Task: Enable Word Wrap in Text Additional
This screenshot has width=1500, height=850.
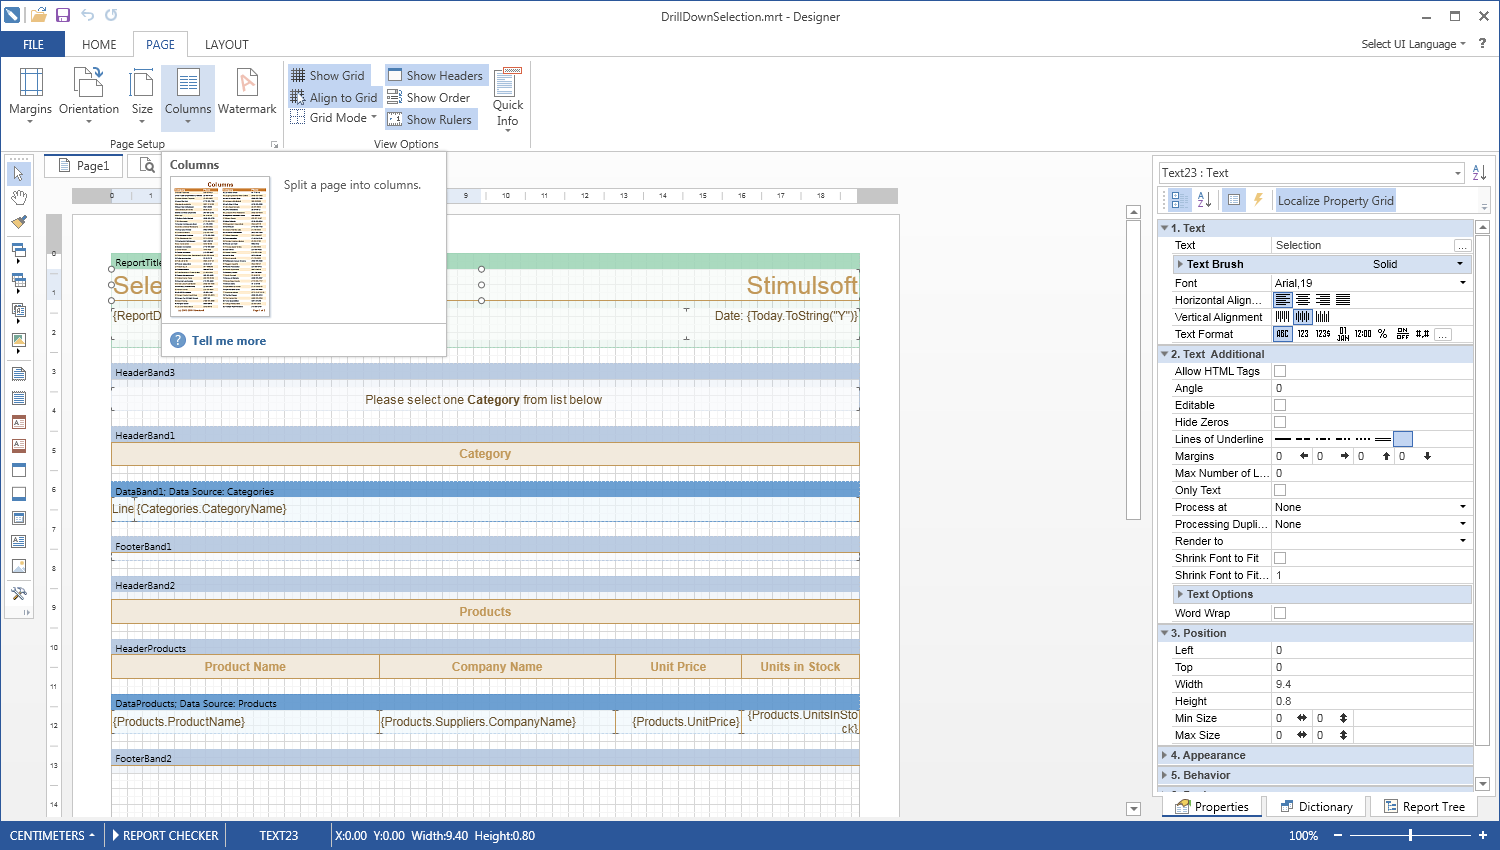Action: click(1279, 613)
